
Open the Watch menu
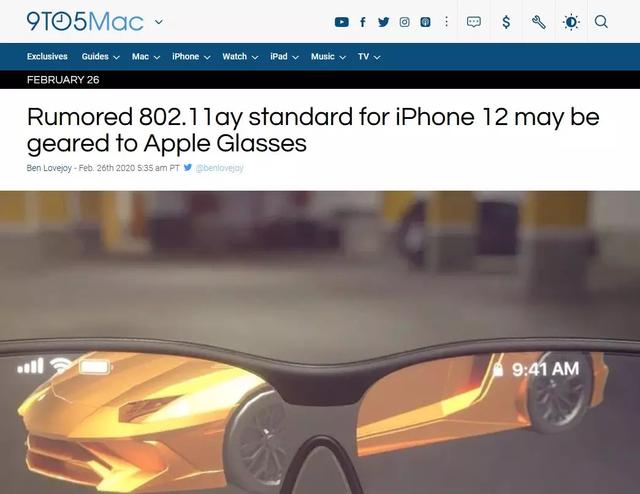point(240,56)
